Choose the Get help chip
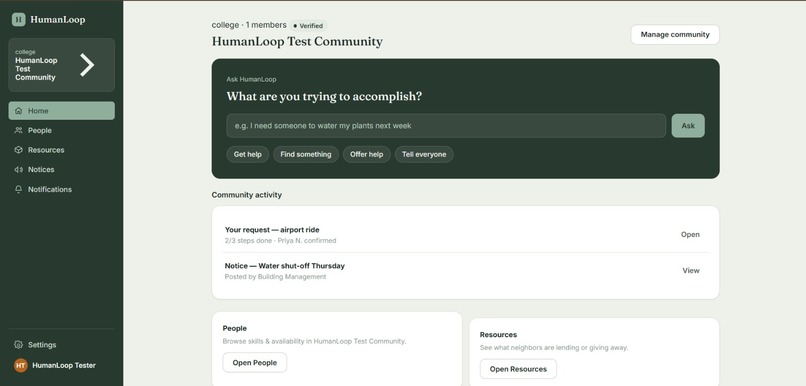Viewport: 806px width, 386px height. 248,154
